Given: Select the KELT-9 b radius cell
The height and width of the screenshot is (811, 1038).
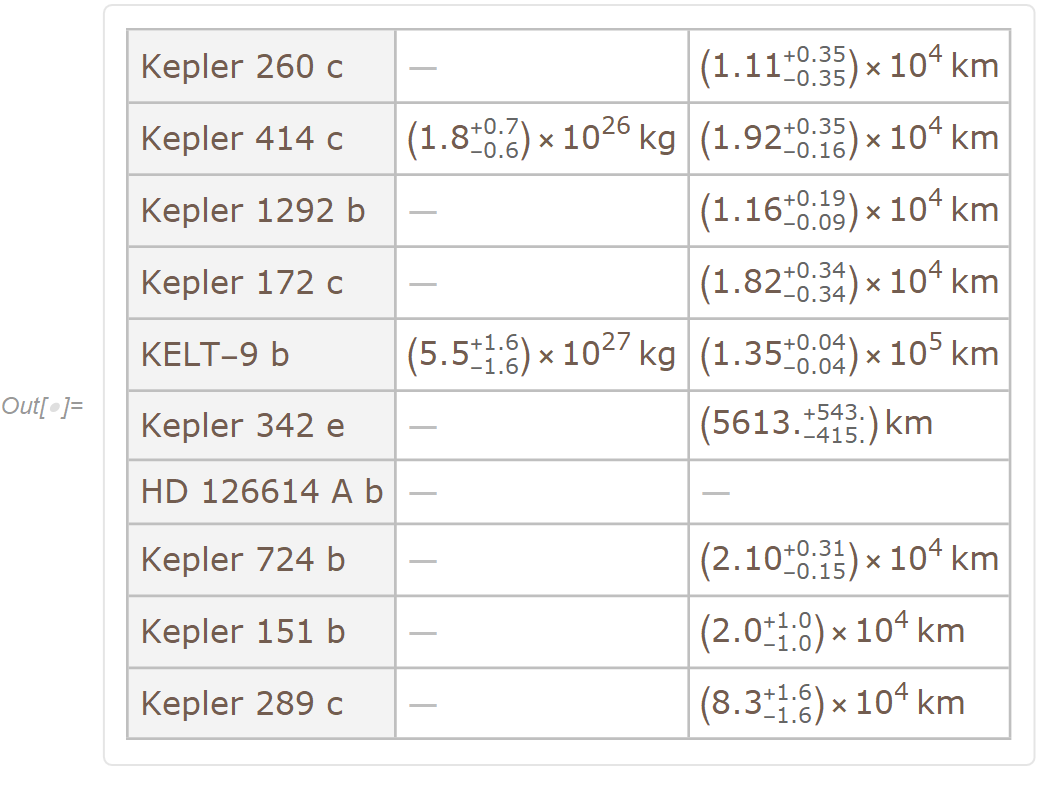Looking at the screenshot, I should coord(849,355).
